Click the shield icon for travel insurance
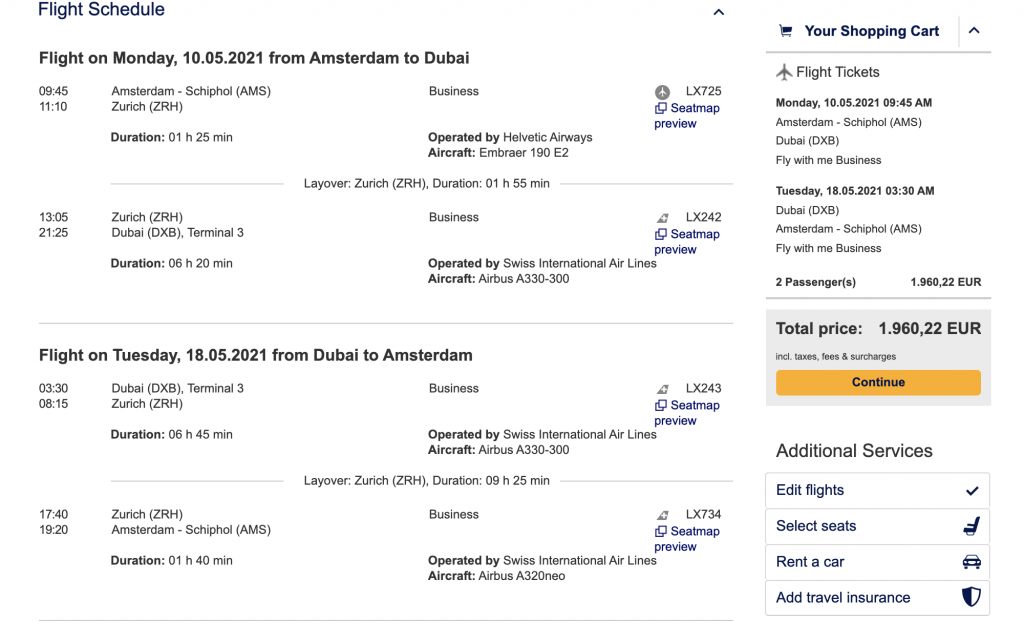The image size is (1024, 622). pyautogui.click(x=971, y=598)
